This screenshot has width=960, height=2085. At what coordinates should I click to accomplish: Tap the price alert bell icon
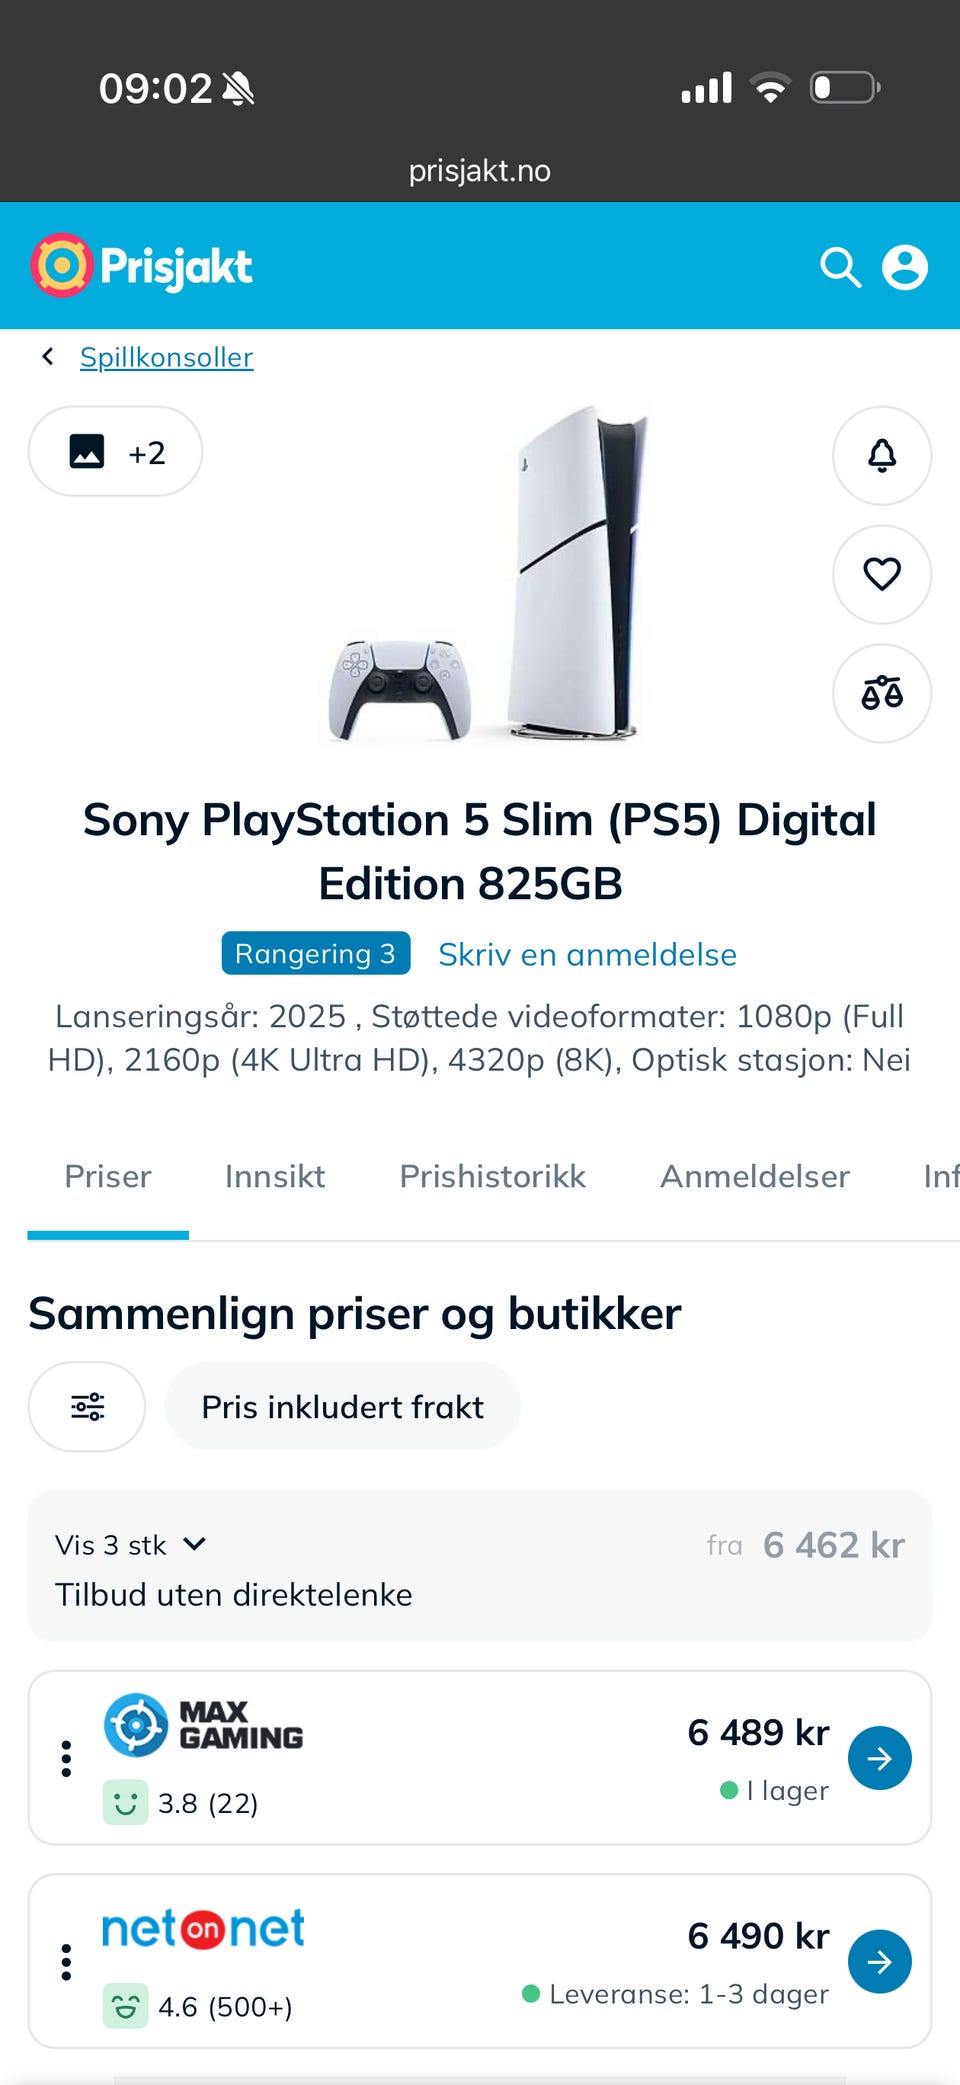tap(882, 455)
